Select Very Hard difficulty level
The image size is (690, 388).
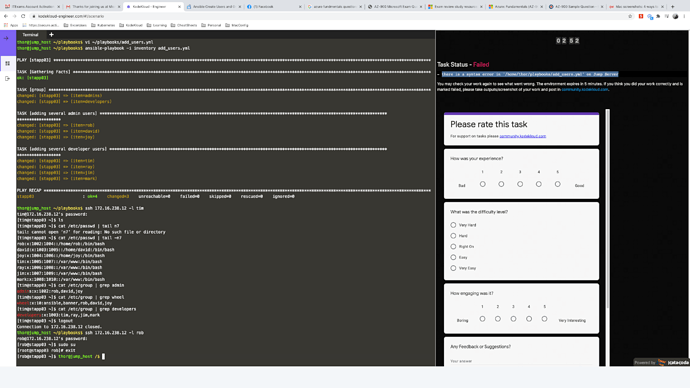tap(453, 225)
